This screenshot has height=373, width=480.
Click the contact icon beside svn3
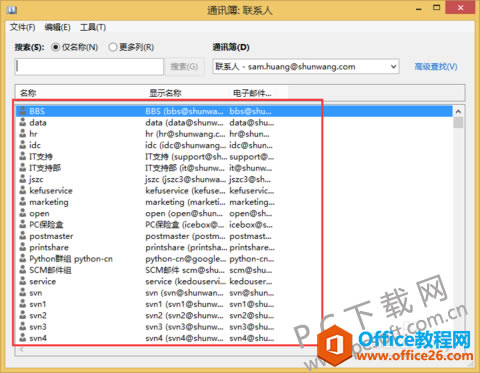22,326
